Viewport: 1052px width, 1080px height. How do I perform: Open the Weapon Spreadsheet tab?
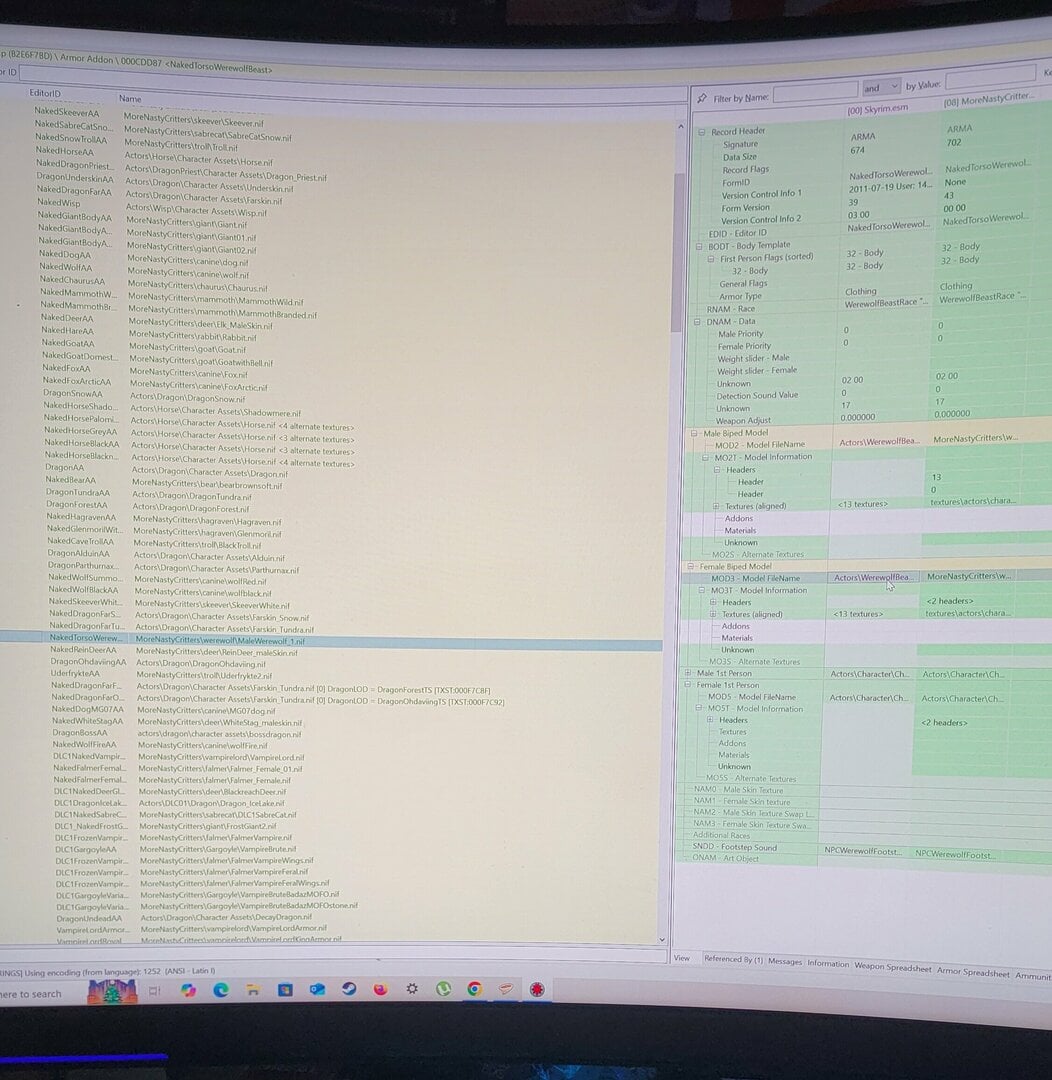893,967
